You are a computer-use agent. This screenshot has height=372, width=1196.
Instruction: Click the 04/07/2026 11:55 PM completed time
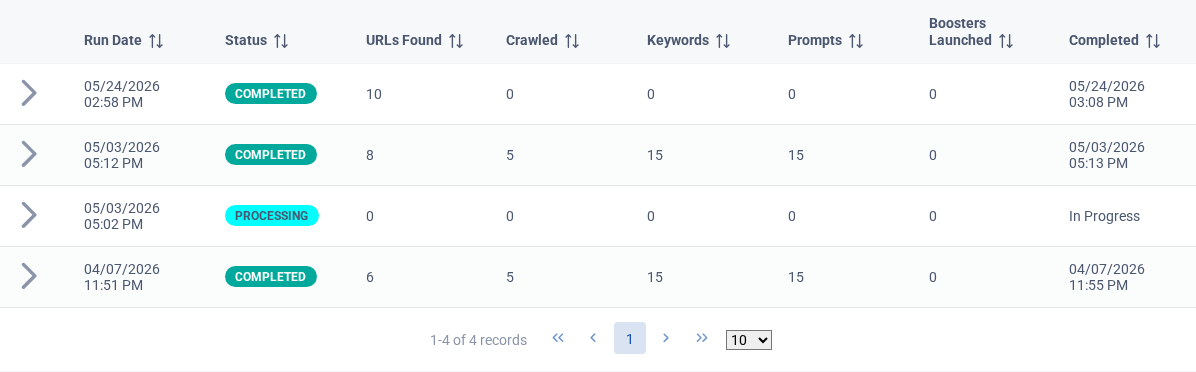click(x=1107, y=277)
